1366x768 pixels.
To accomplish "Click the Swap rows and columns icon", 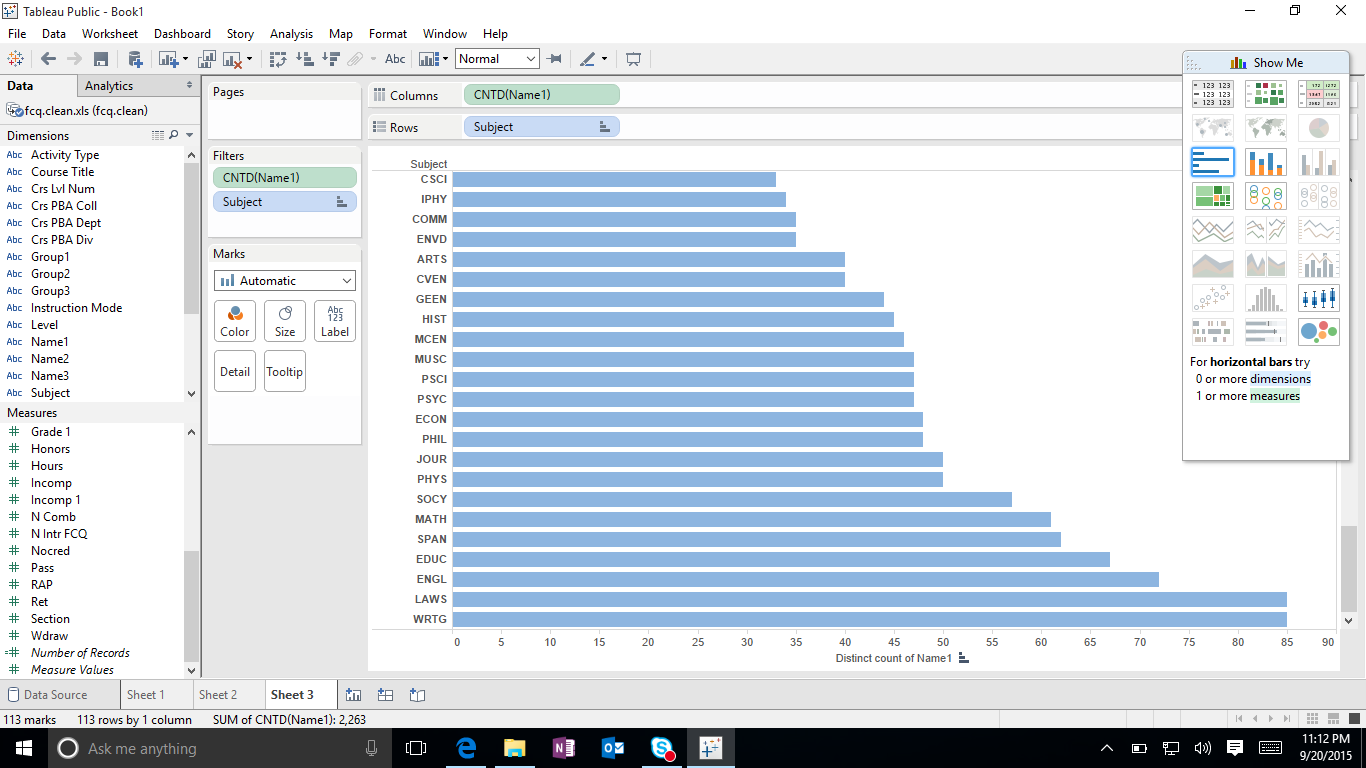I will click(279, 59).
